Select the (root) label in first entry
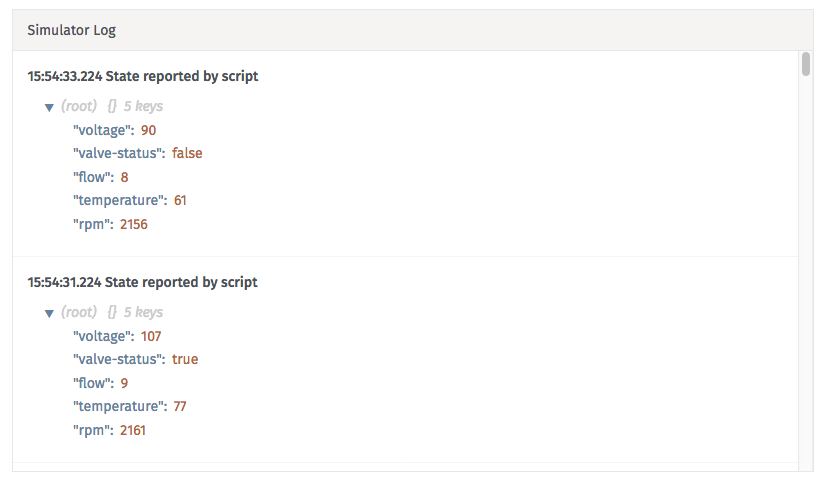The image size is (829, 499). click(79, 106)
